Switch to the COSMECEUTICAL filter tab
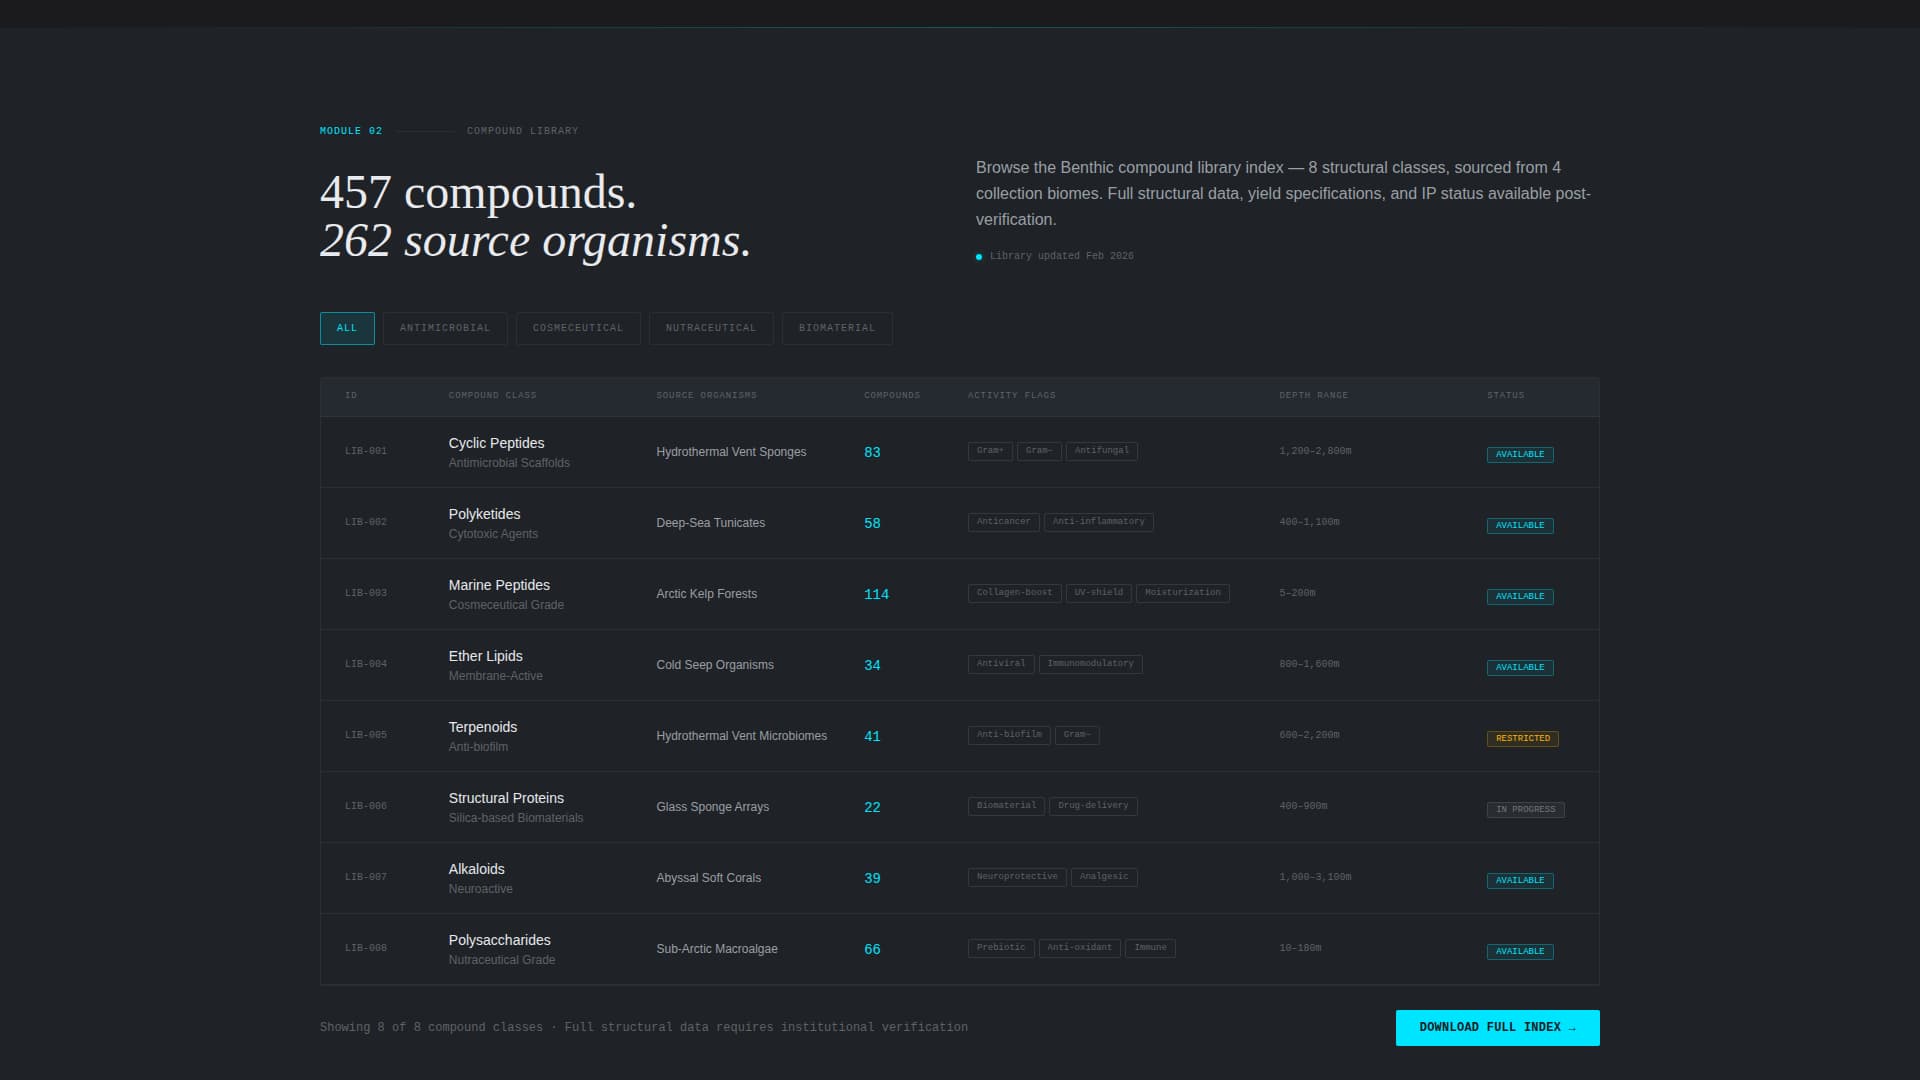The width and height of the screenshot is (1920, 1080). coord(578,328)
